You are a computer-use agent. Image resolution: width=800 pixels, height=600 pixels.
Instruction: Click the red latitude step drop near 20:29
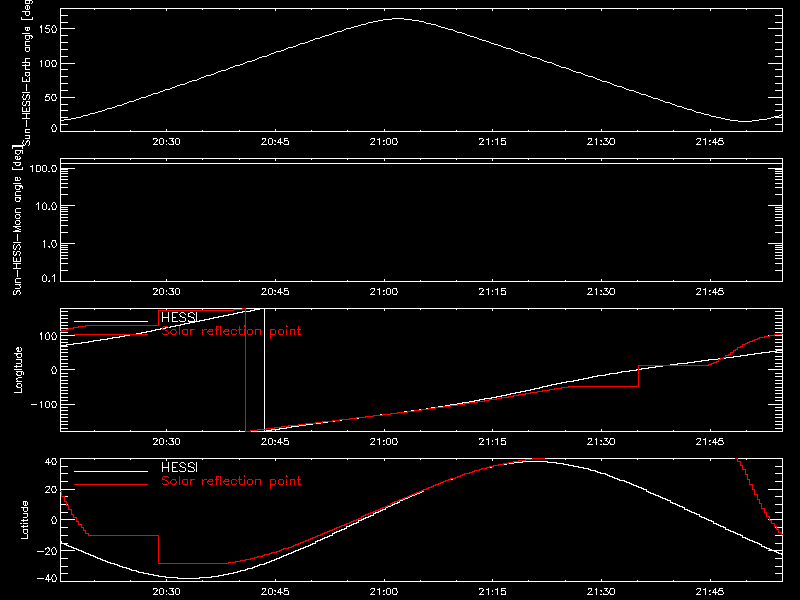[159, 549]
